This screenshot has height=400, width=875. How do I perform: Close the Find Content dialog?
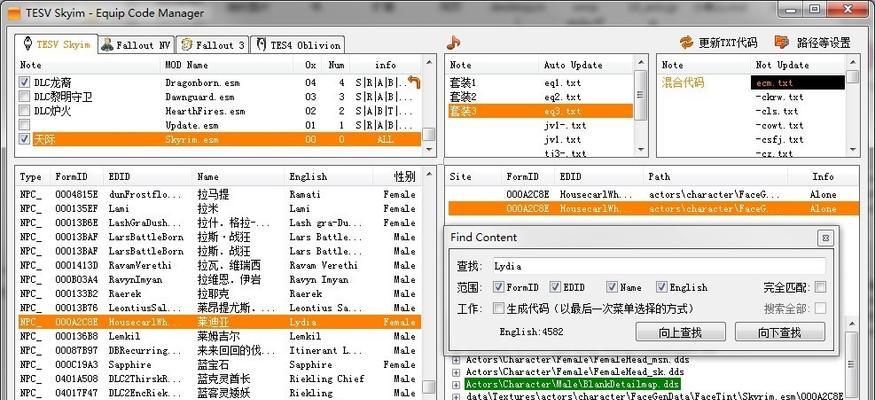tap(826, 238)
